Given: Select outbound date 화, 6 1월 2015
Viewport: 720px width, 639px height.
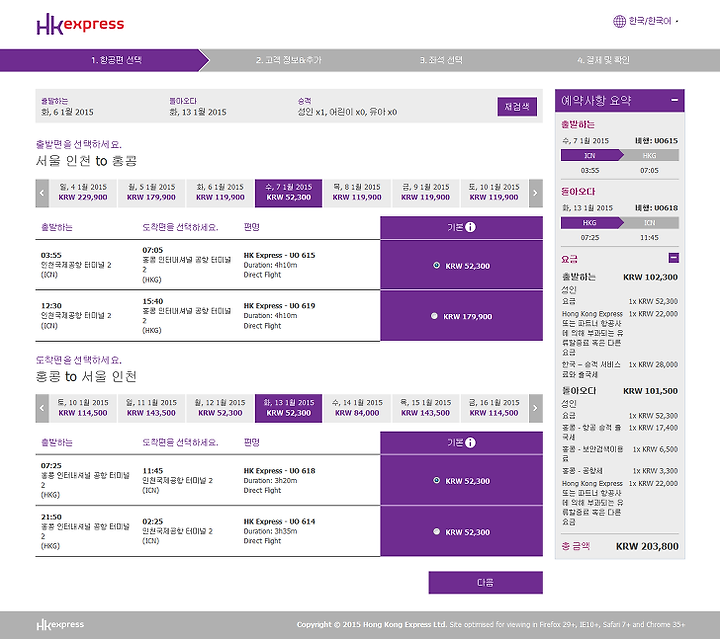Looking at the screenshot, I should [x=220, y=193].
